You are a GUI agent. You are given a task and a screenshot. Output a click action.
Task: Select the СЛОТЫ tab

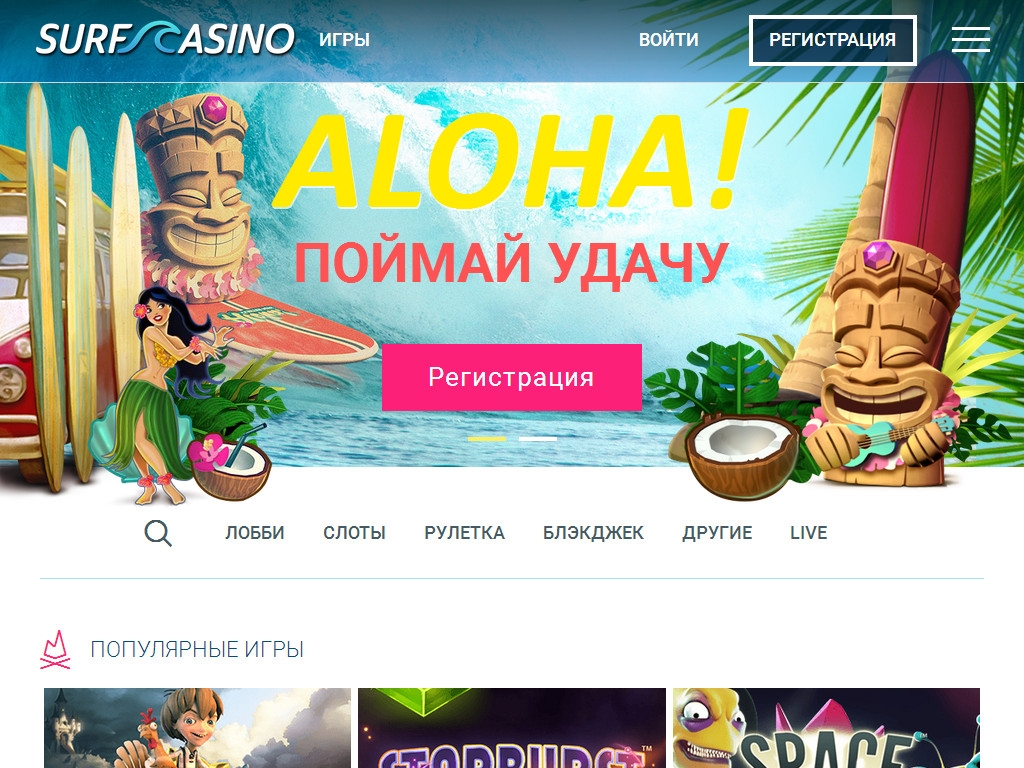(x=355, y=533)
